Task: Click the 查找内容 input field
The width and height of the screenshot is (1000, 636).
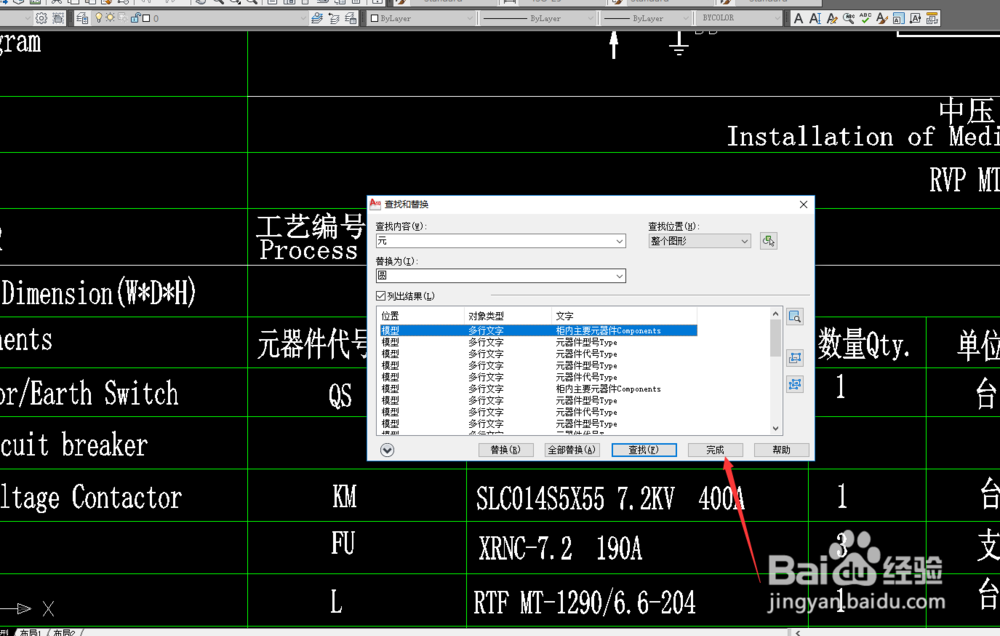Action: (500, 240)
